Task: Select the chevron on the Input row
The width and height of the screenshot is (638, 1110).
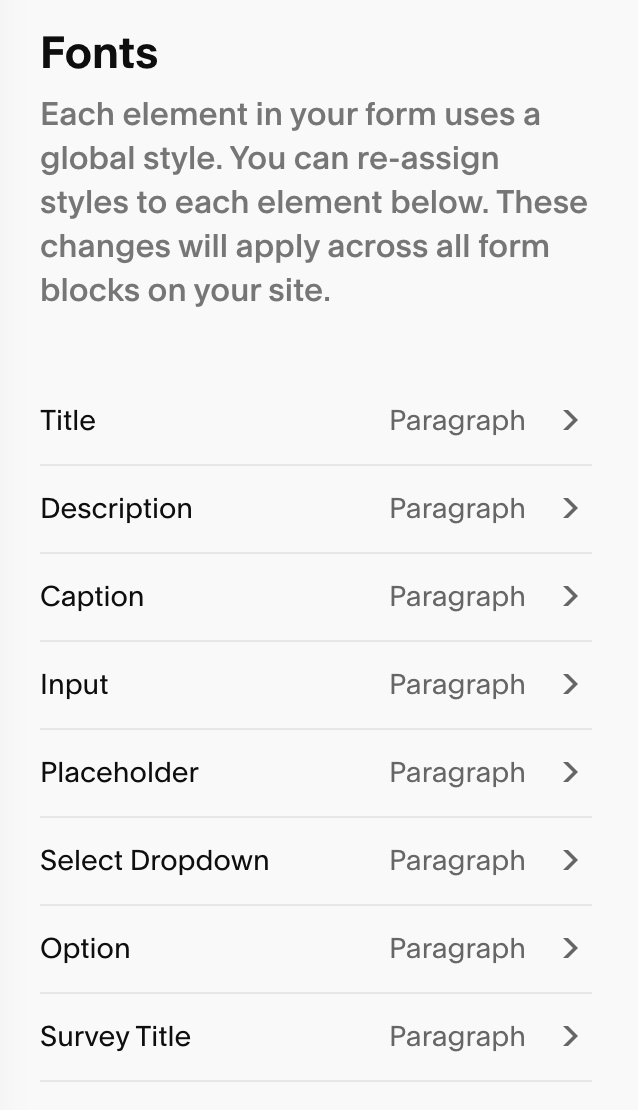Action: pos(571,684)
